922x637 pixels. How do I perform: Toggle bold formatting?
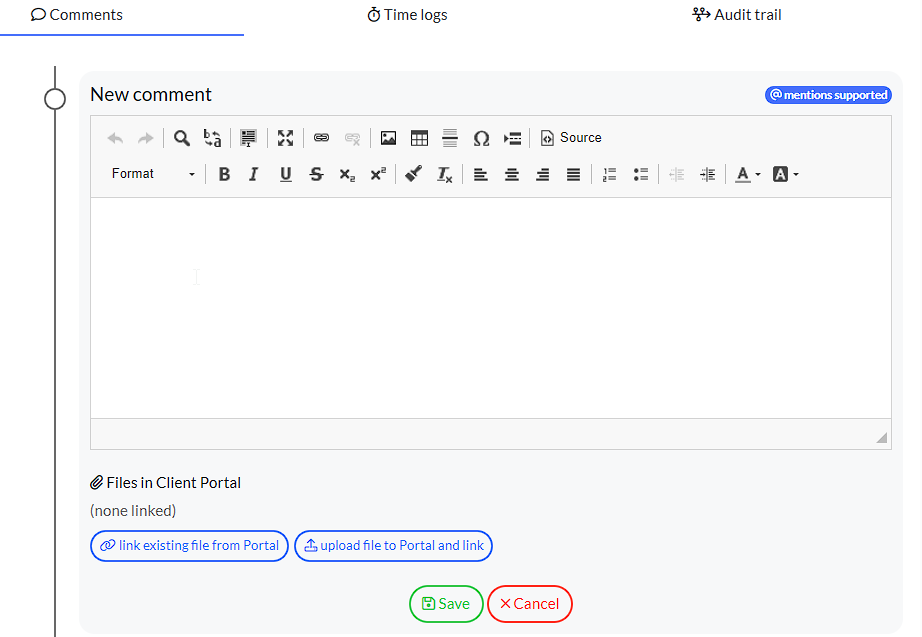click(x=224, y=174)
